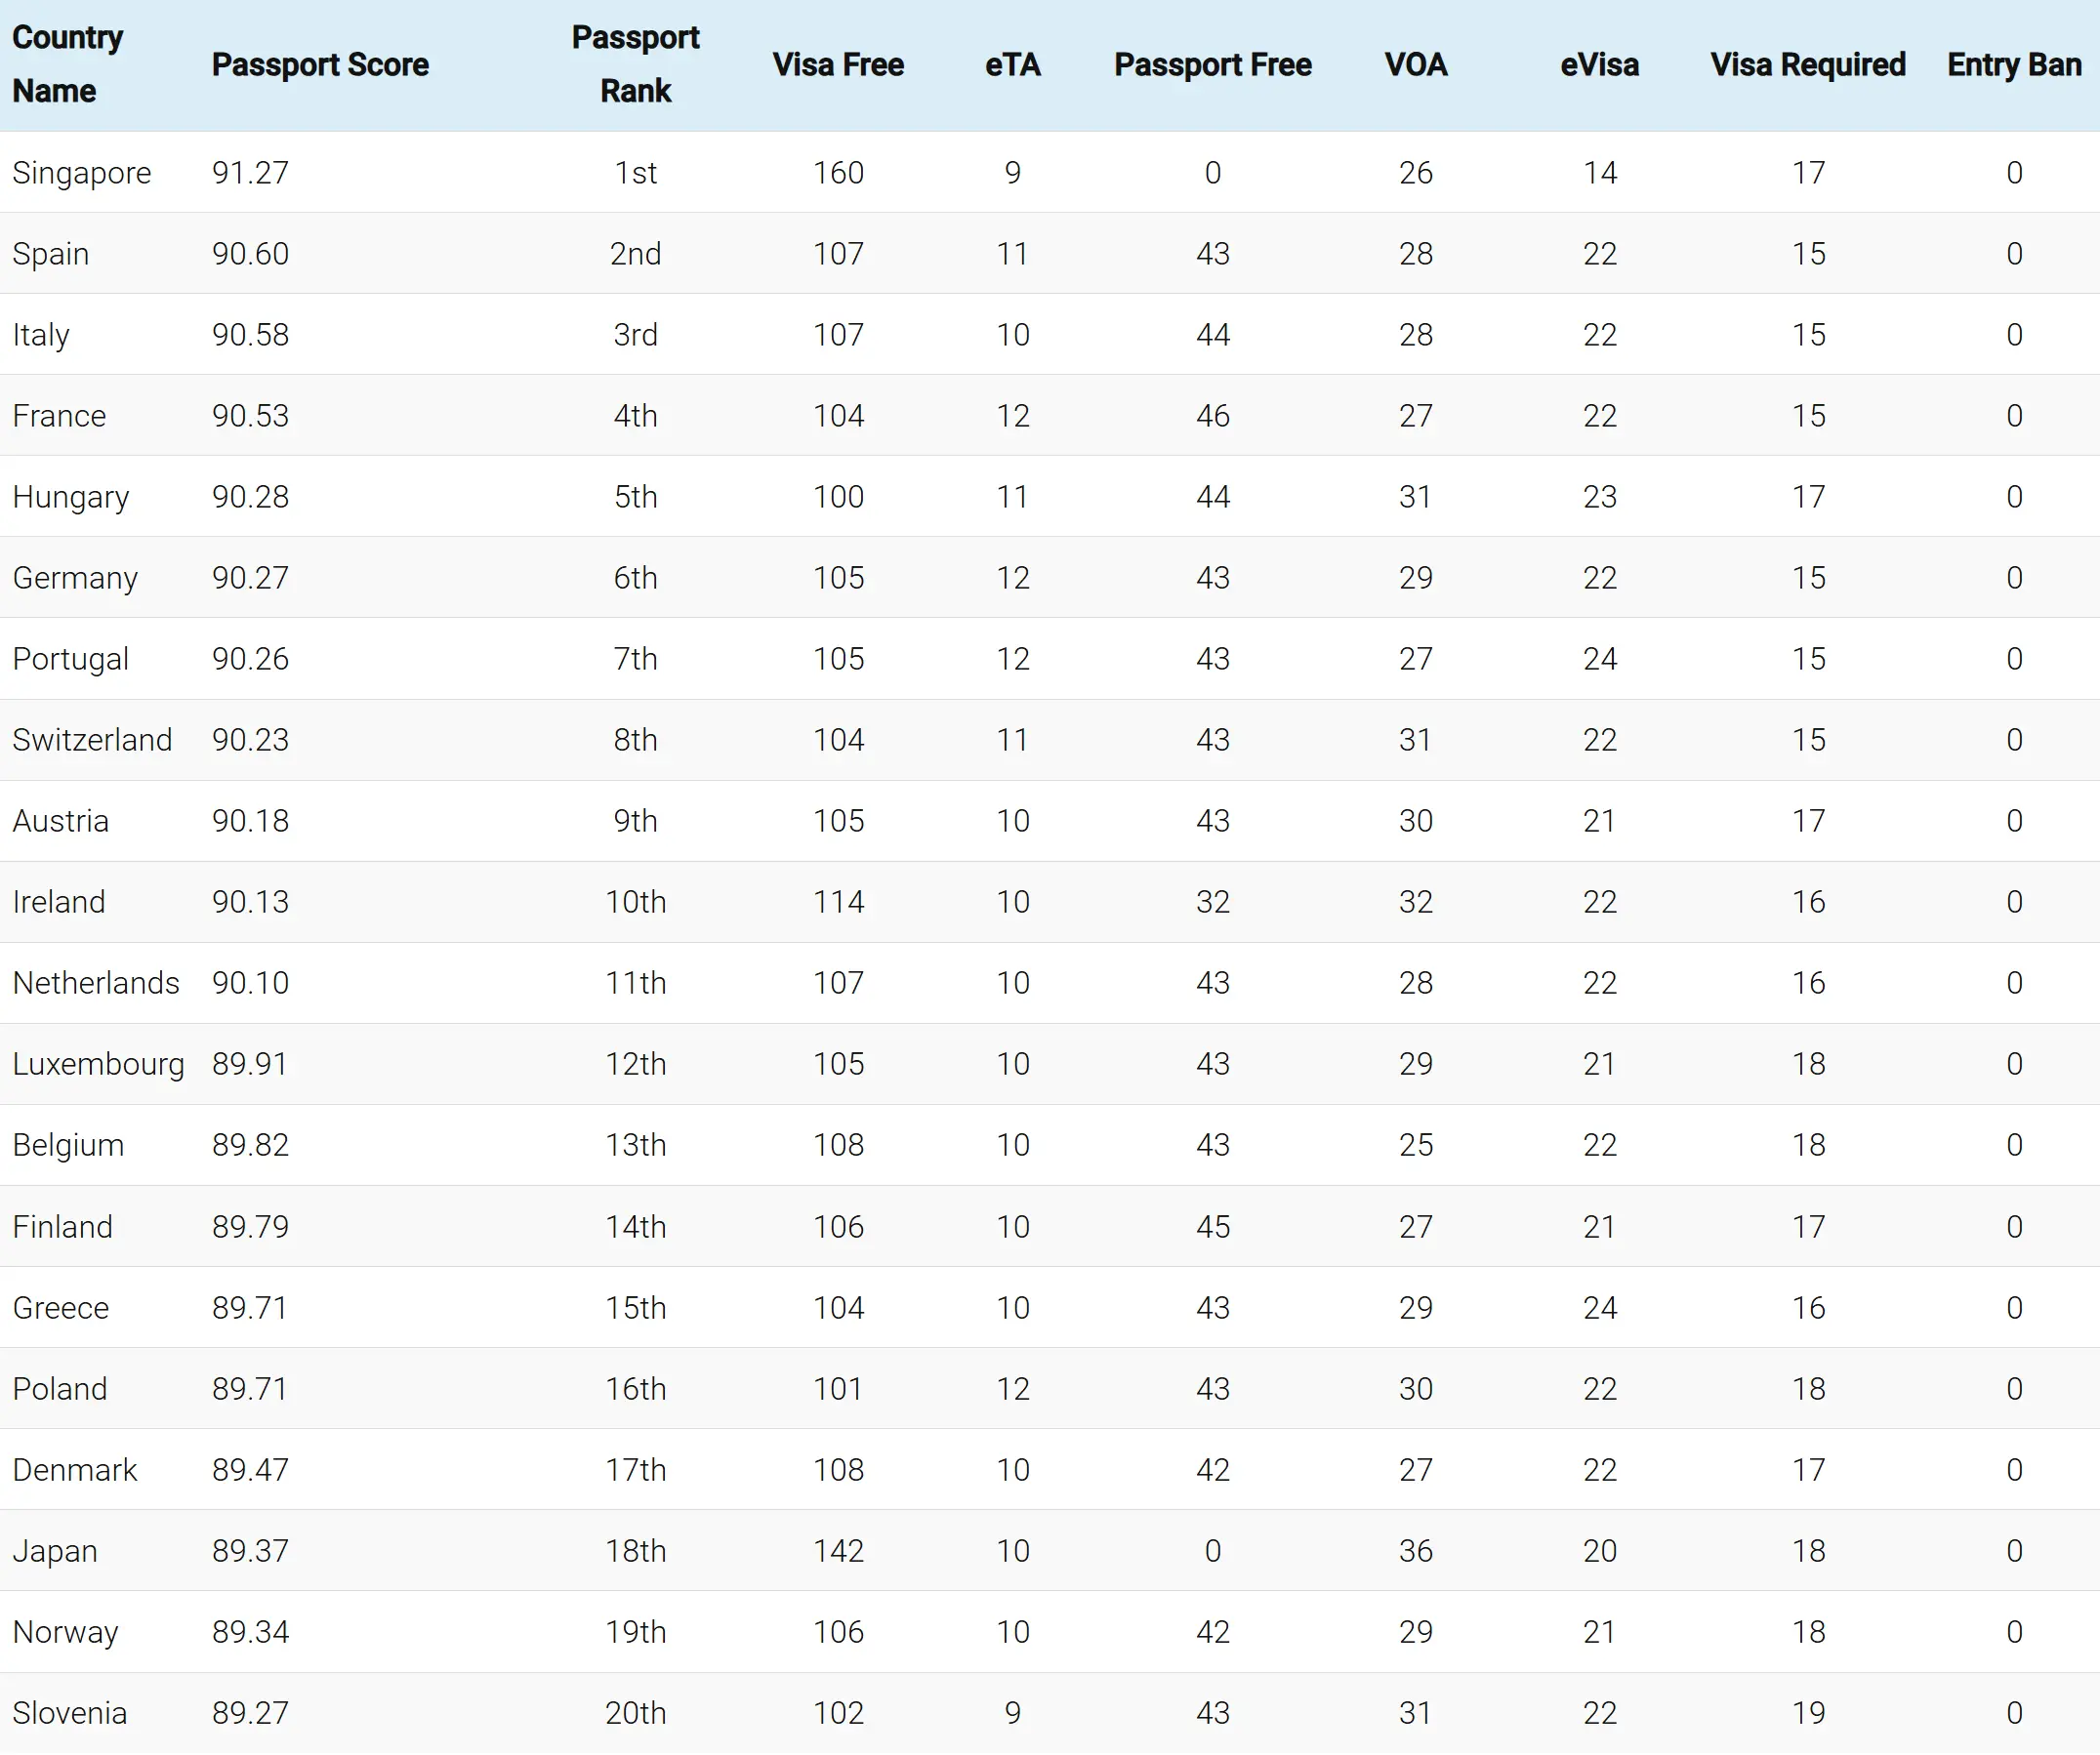The width and height of the screenshot is (2100, 1755).
Task: Click Hungary's passport score 90.28
Action: 250,497
